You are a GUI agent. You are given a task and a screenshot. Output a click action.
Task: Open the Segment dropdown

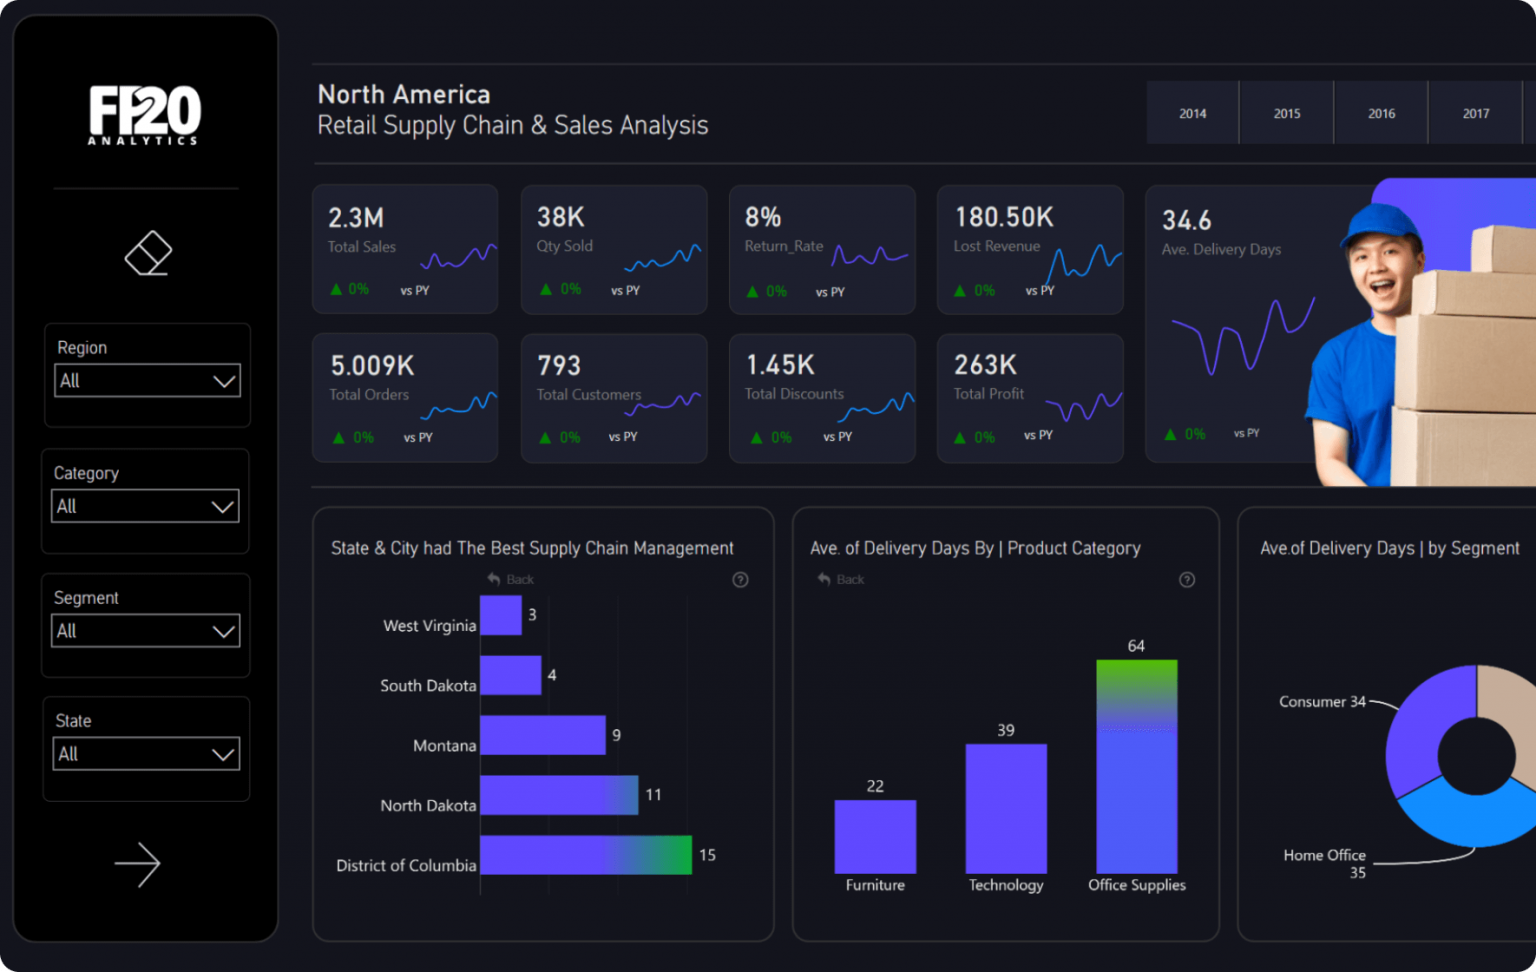pos(145,631)
